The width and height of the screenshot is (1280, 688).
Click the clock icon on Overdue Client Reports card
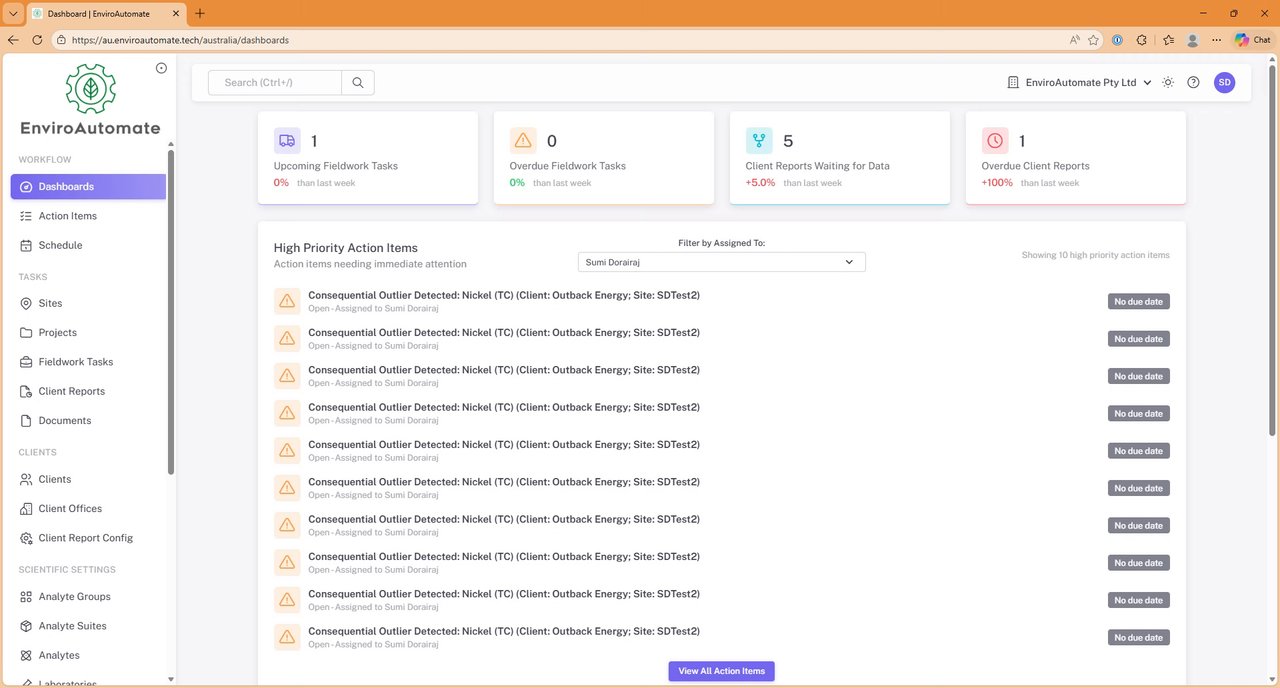[995, 141]
